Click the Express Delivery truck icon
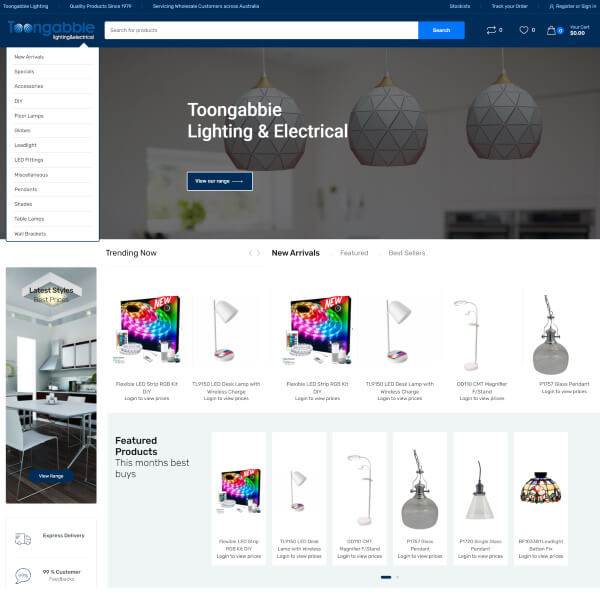The image size is (600, 600). pos(23,539)
